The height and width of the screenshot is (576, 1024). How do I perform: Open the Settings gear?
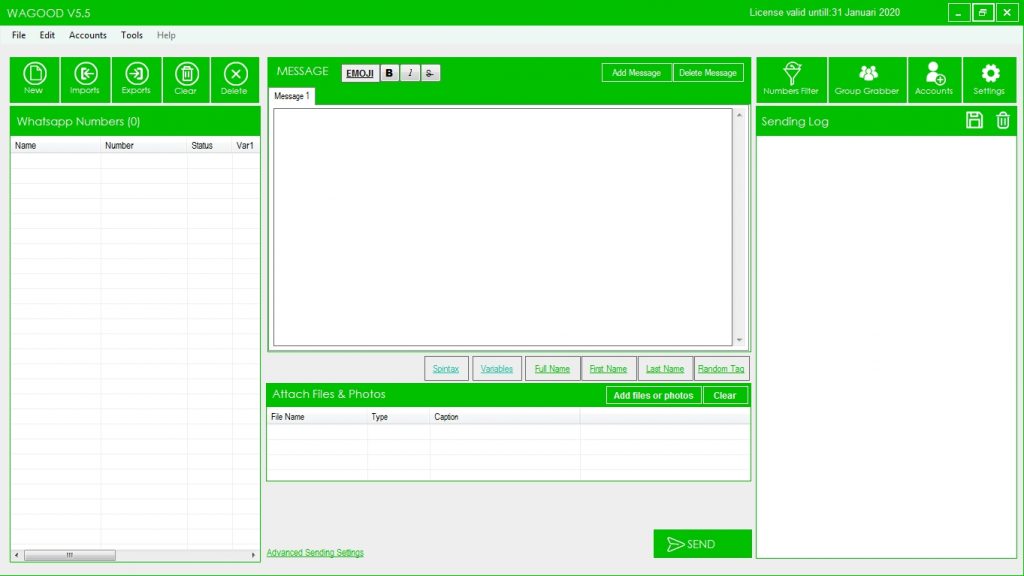[x=989, y=79]
